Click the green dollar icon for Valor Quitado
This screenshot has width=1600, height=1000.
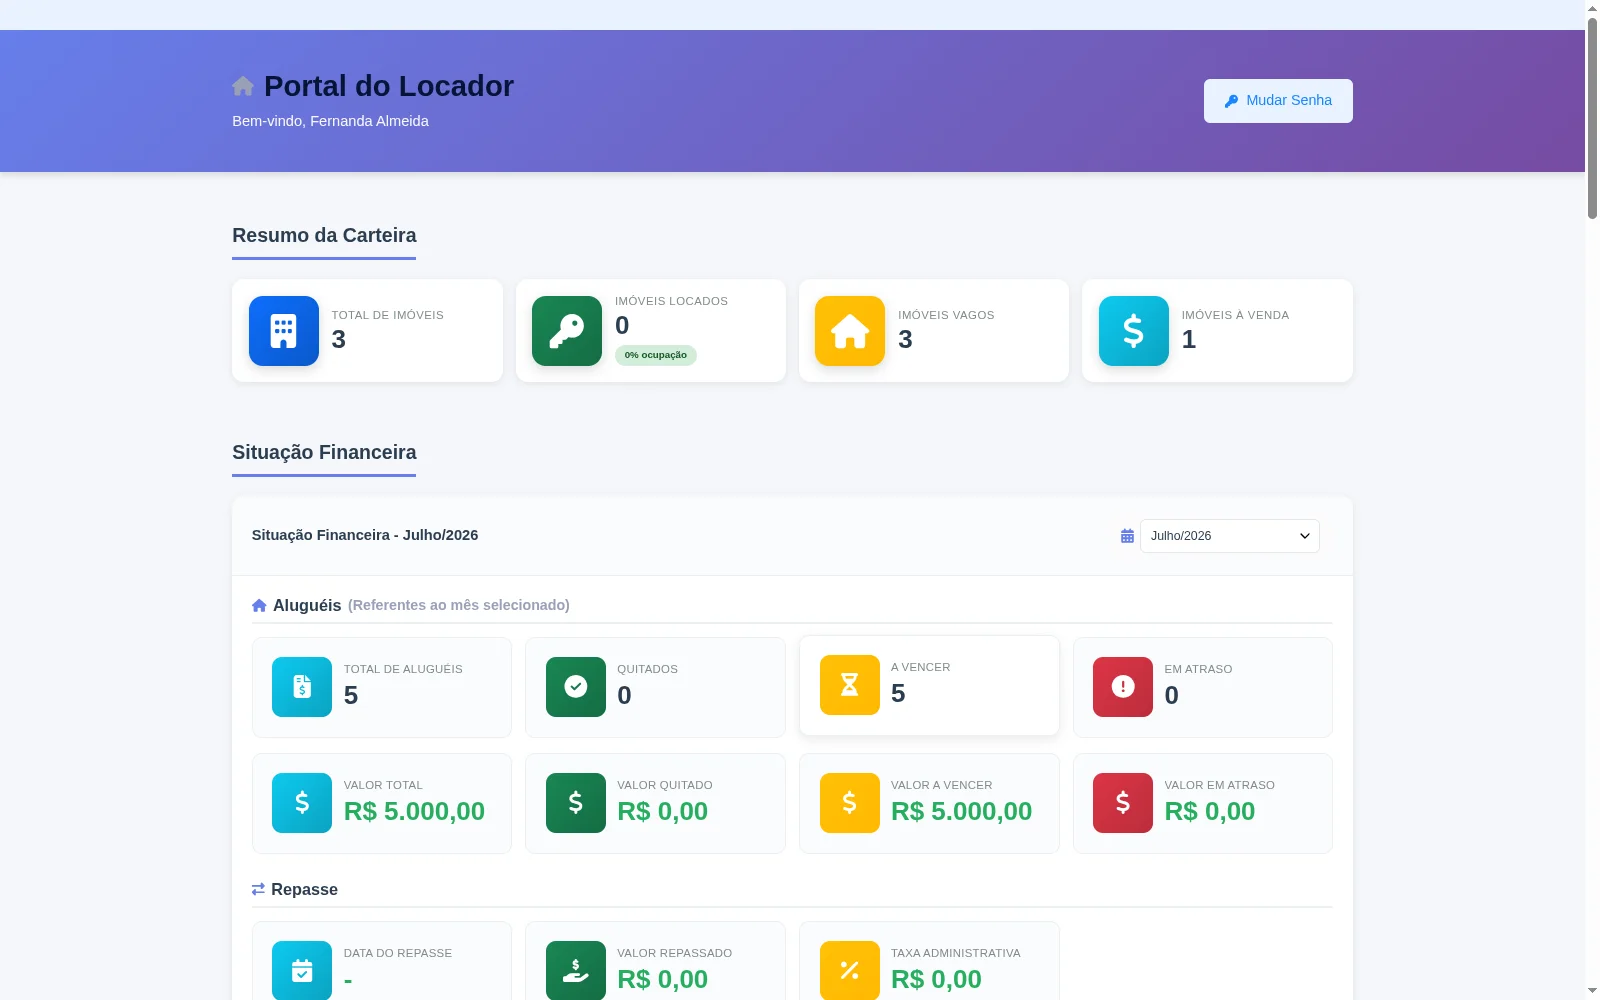coord(576,803)
